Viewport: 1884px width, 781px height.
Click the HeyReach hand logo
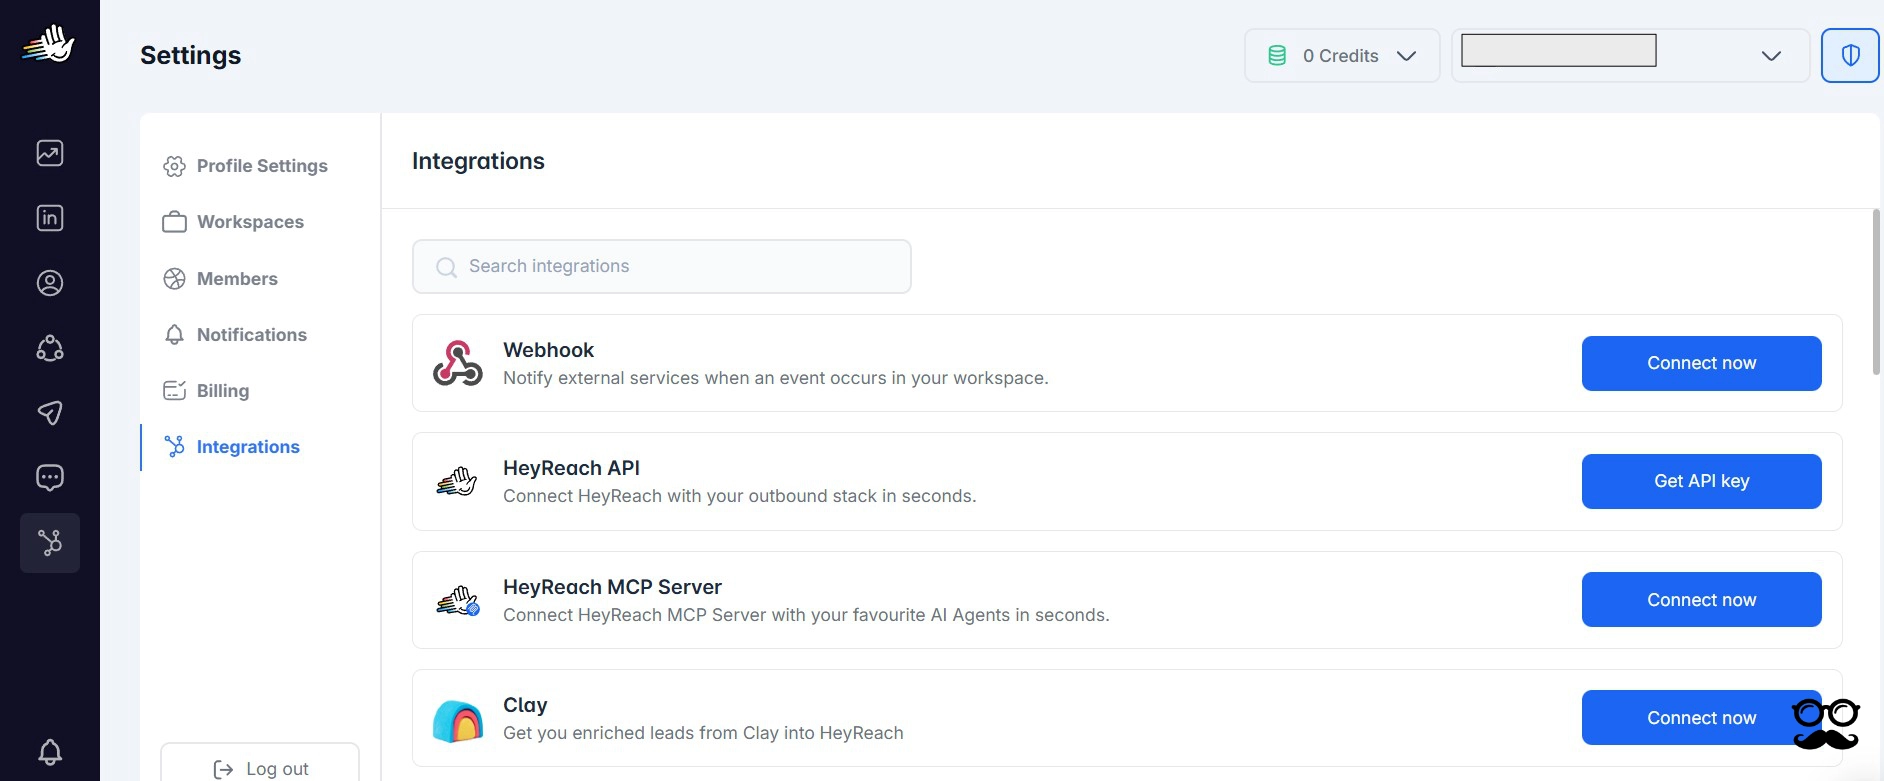(49, 44)
